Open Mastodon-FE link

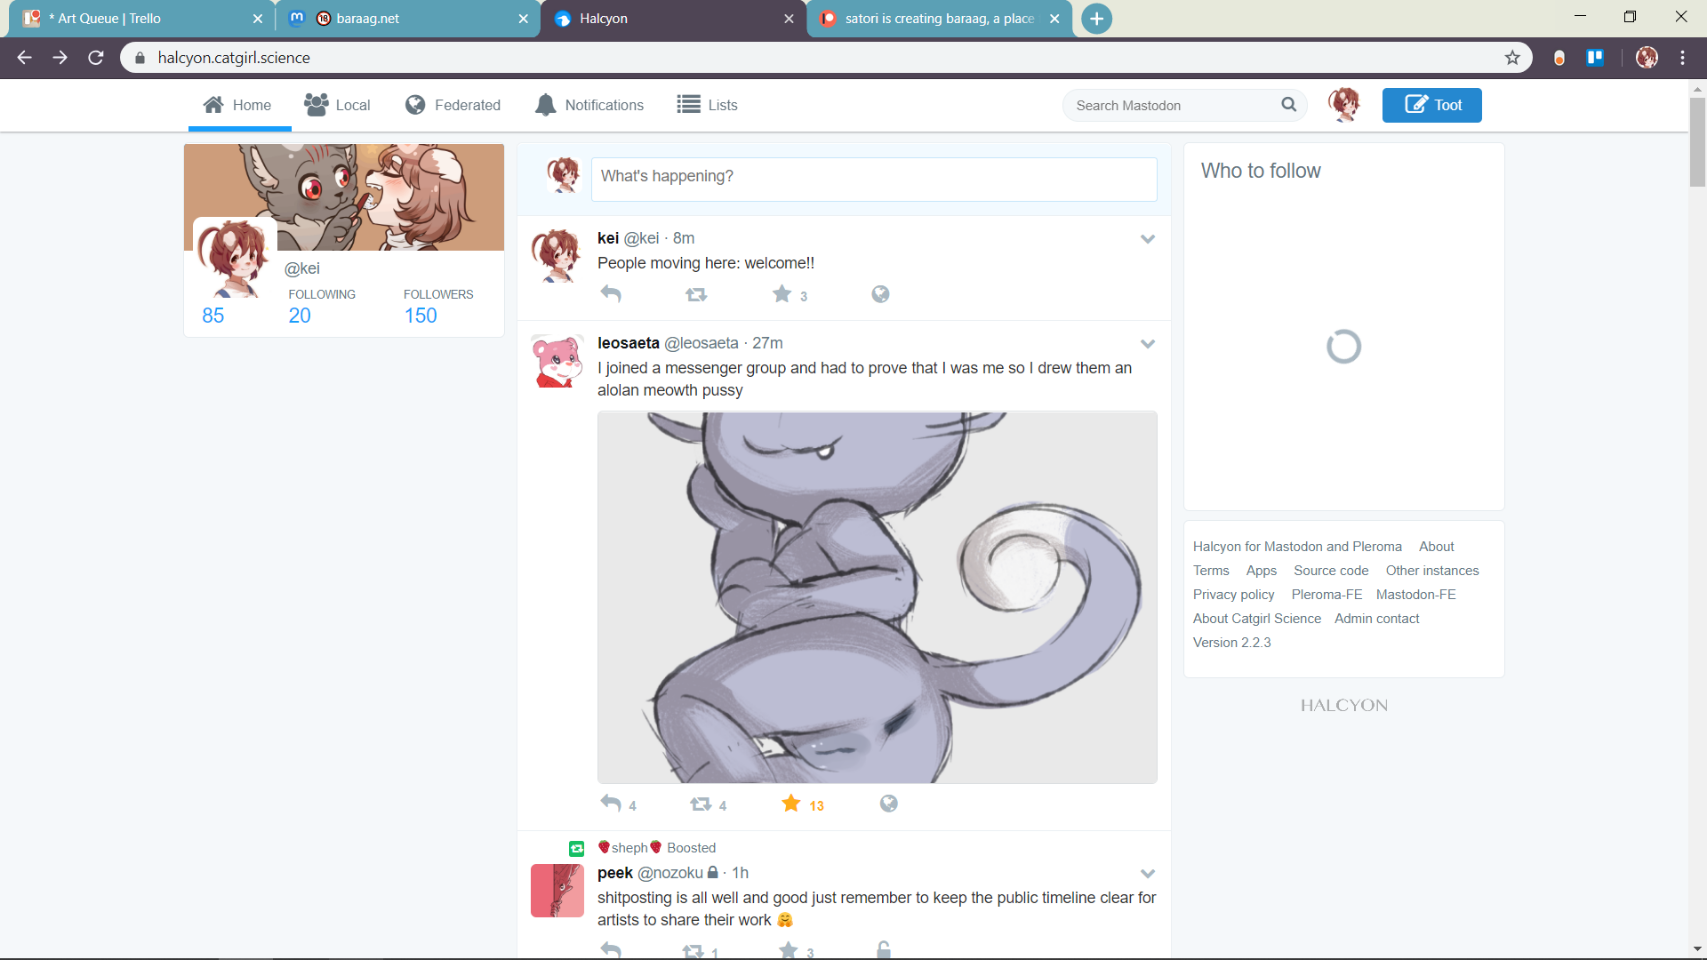[1416, 594]
